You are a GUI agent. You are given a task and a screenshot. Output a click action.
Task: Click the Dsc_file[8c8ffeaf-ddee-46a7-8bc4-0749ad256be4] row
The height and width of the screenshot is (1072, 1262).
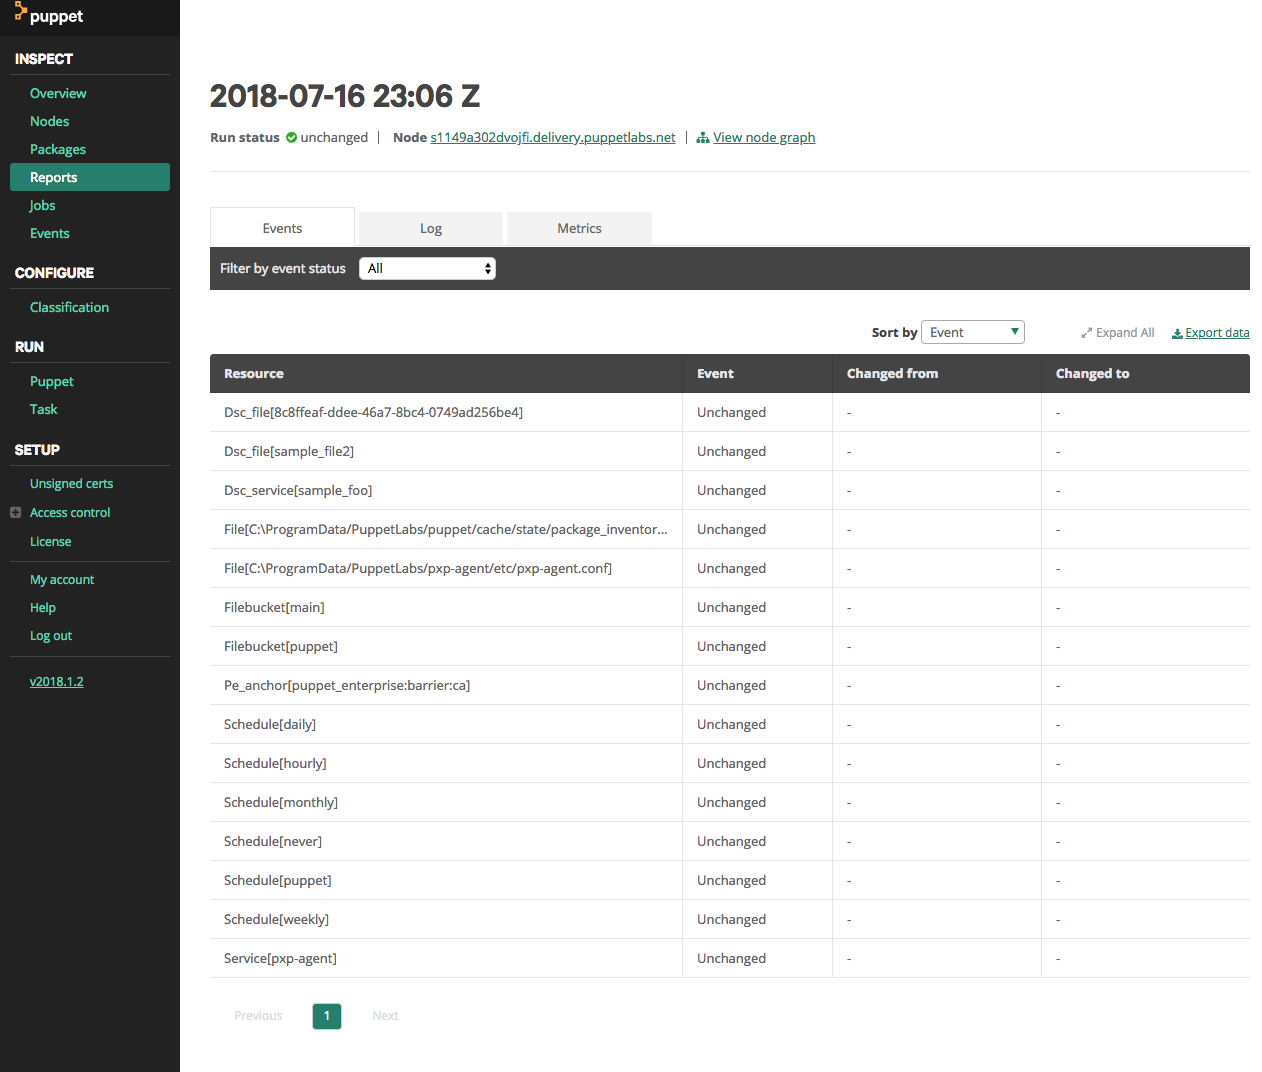[730, 412]
